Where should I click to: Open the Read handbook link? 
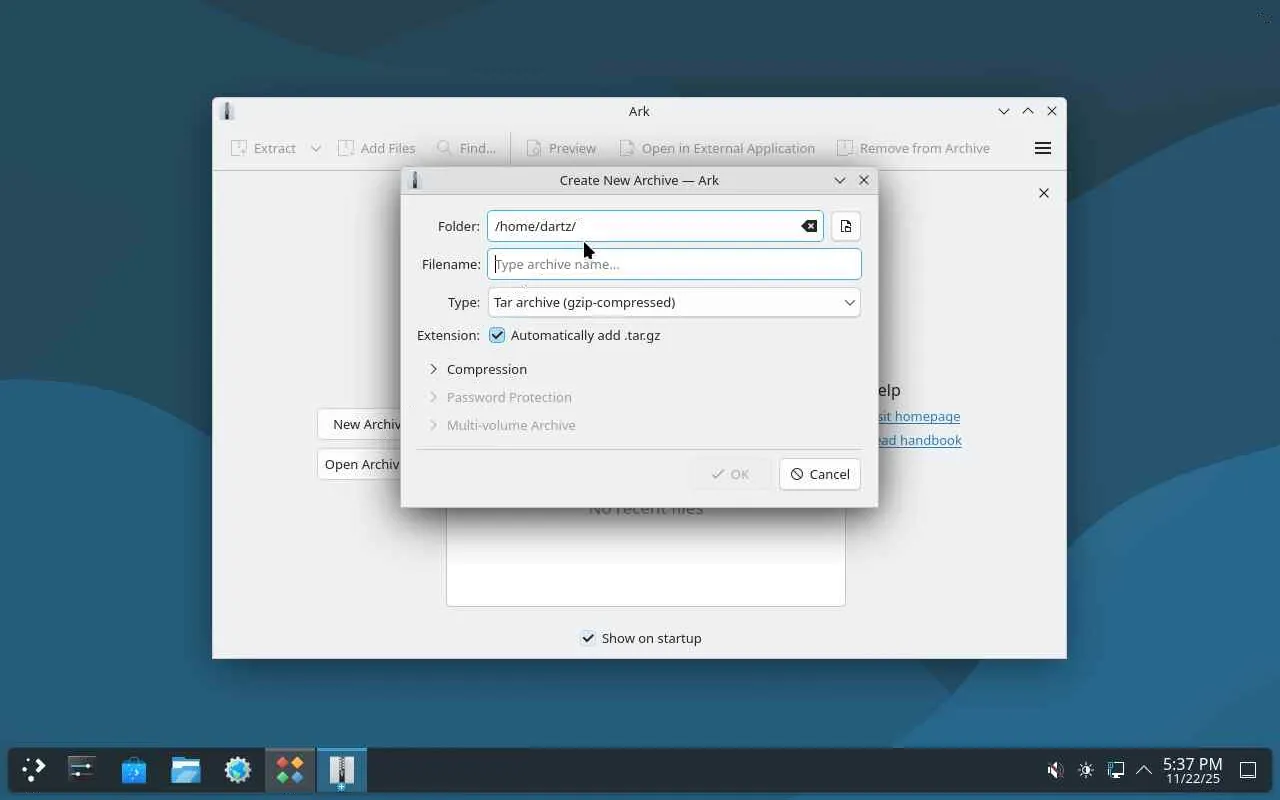(918, 440)
